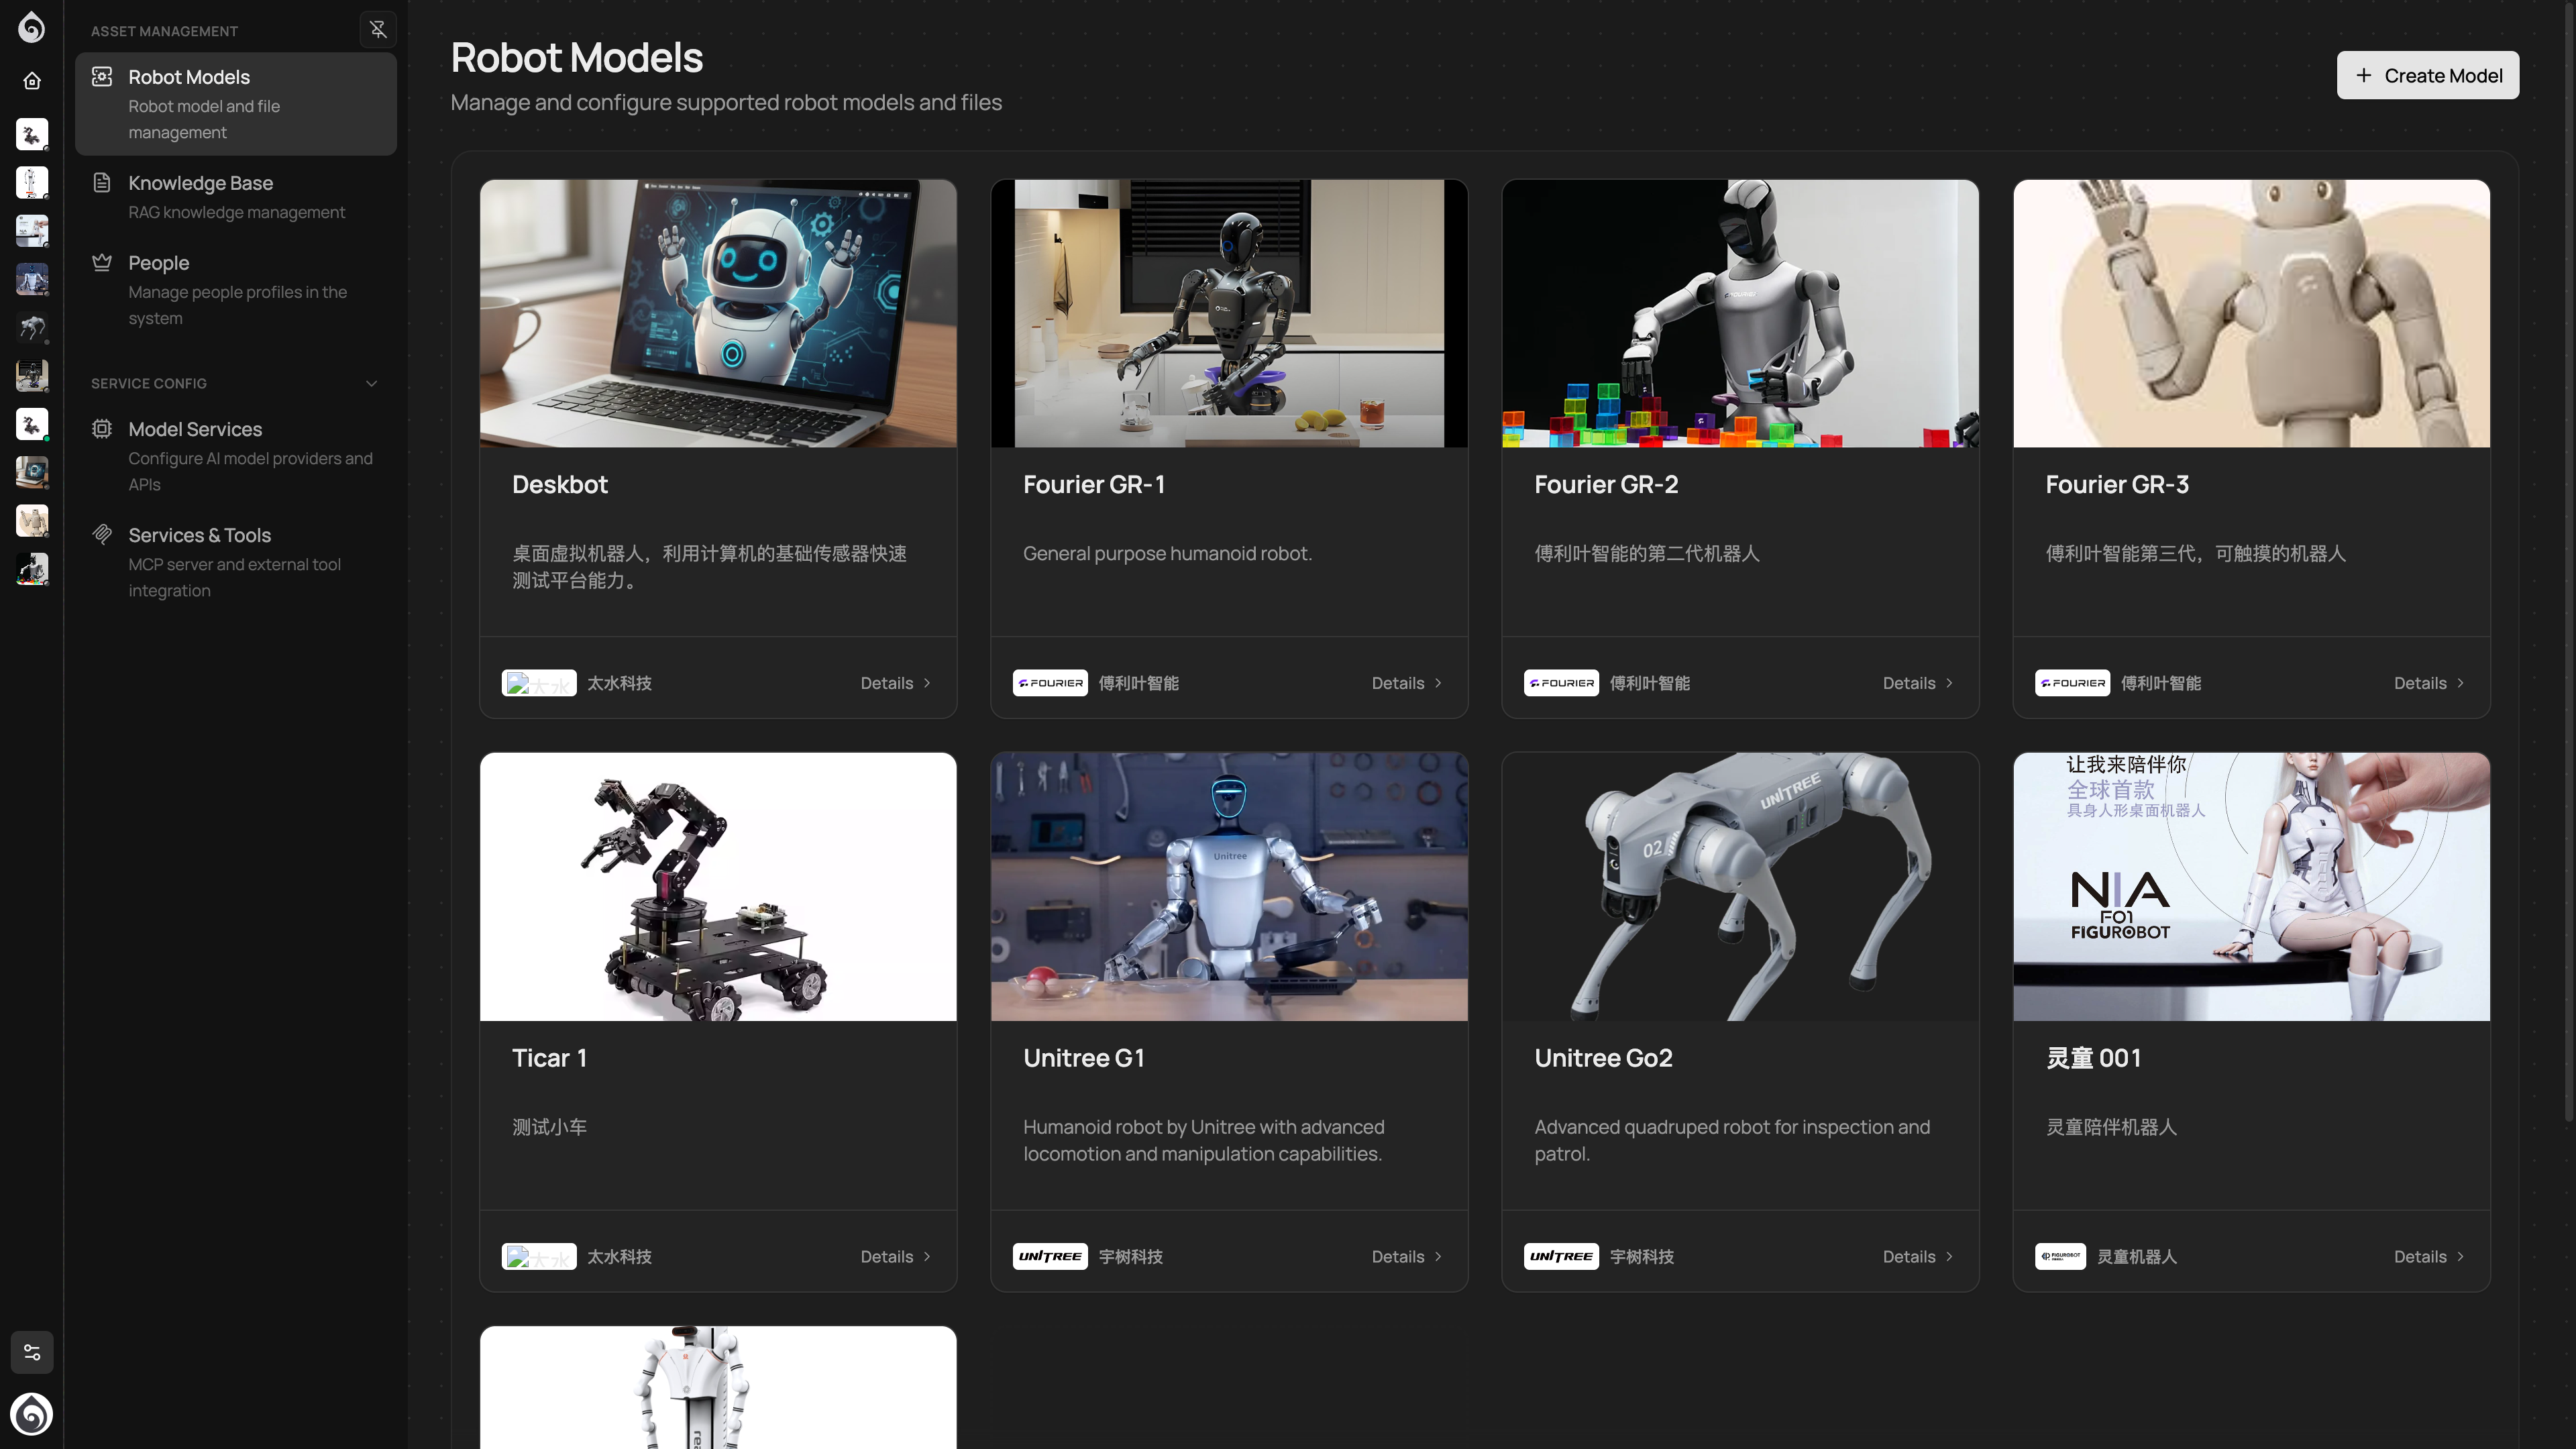Select the rail robot with green status dot
The image size is (2576, 1449).
pos(32,424)
